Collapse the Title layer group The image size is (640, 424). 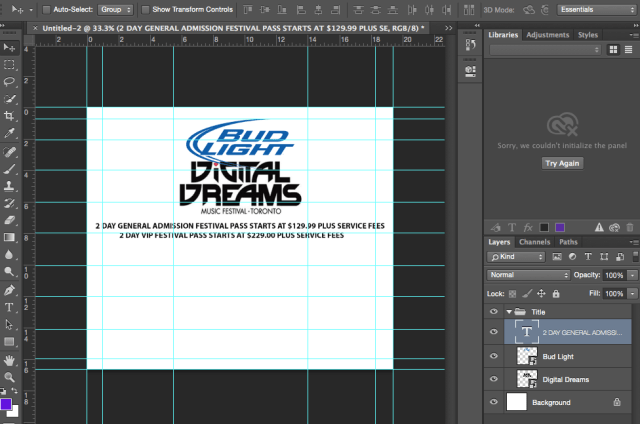[509, 312]
